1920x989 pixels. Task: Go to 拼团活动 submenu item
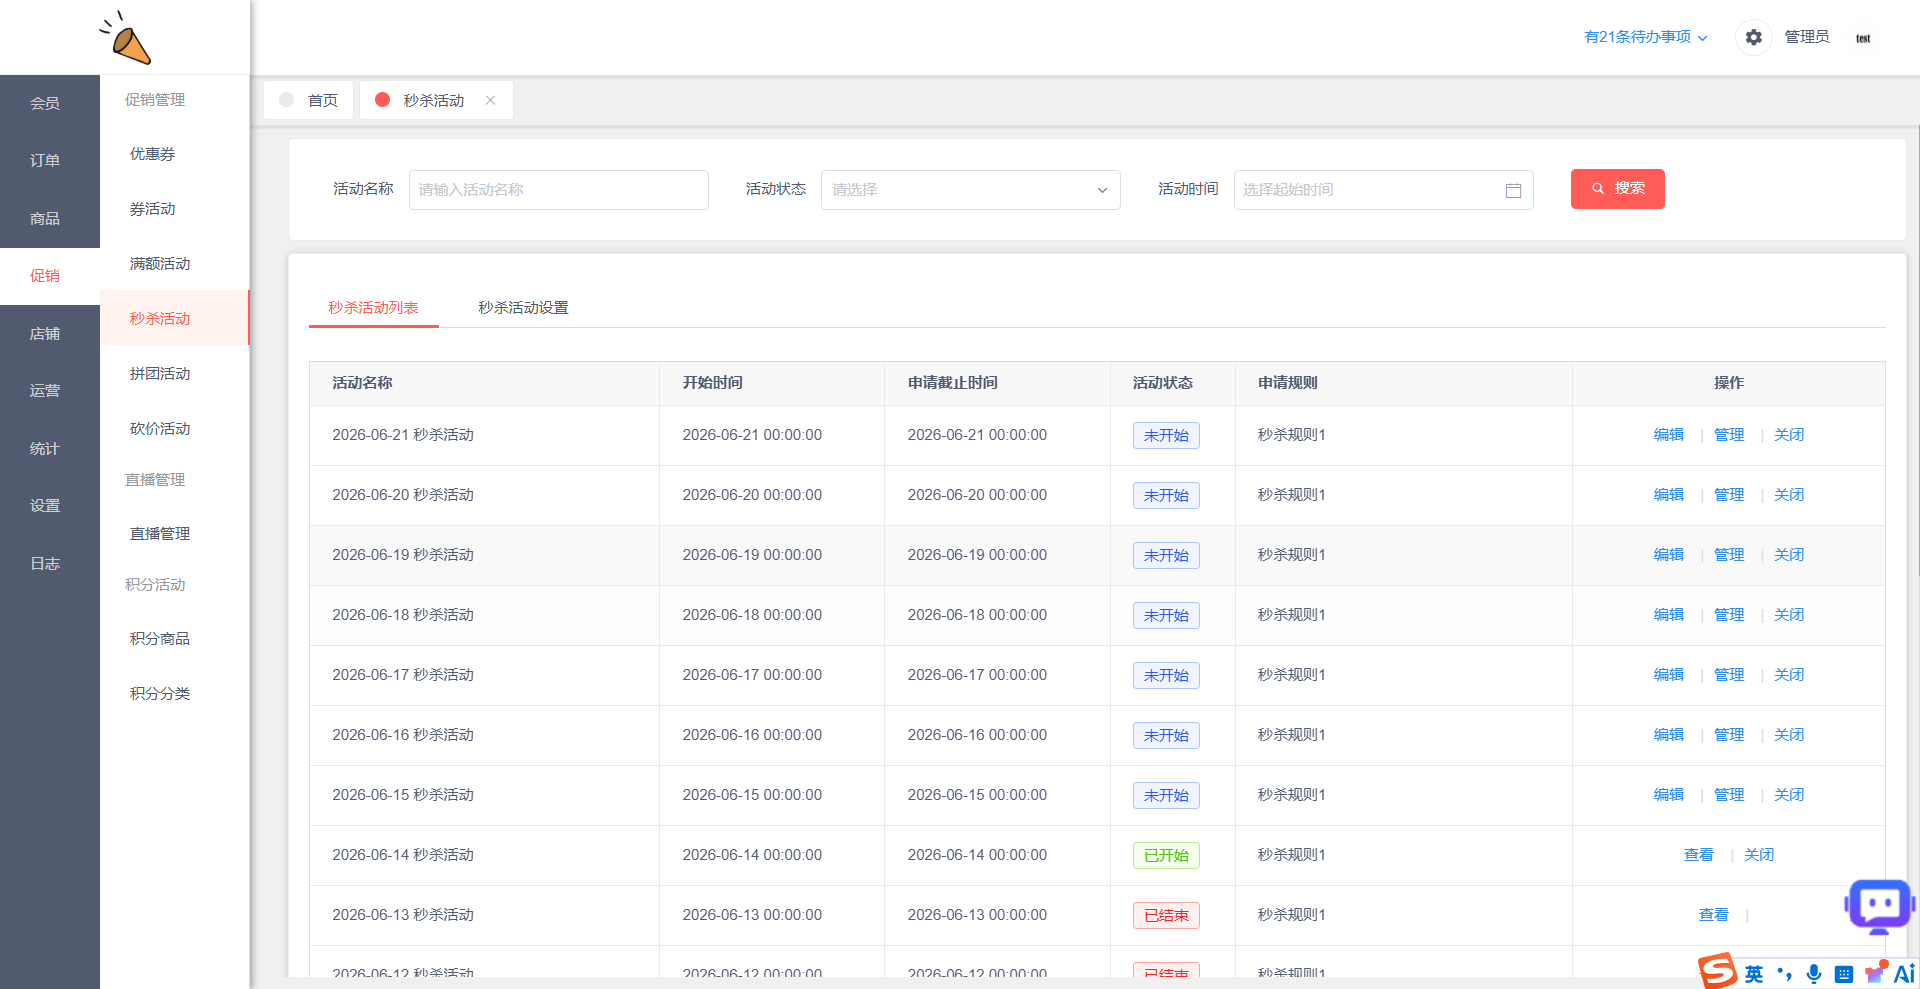[x=174, y=374]
